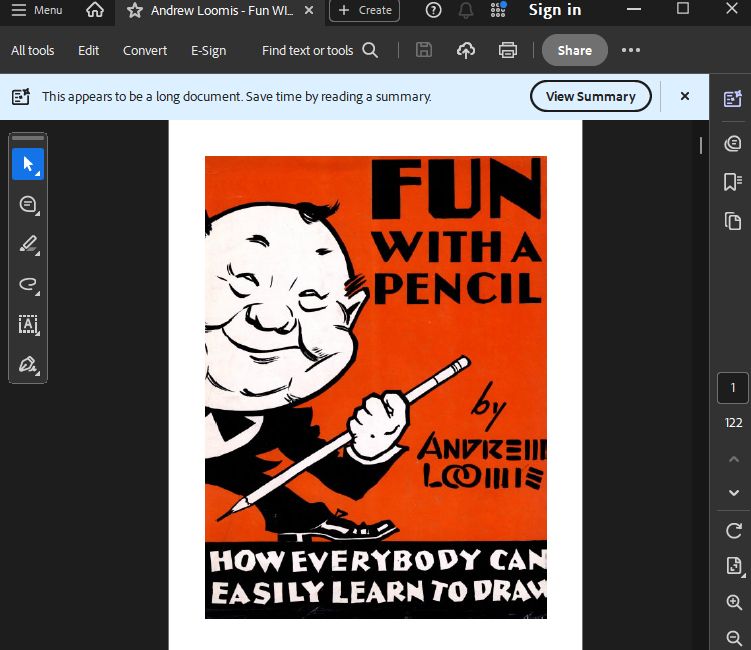
Task: Rotate the page clockwise
Action: click(734, 531)
